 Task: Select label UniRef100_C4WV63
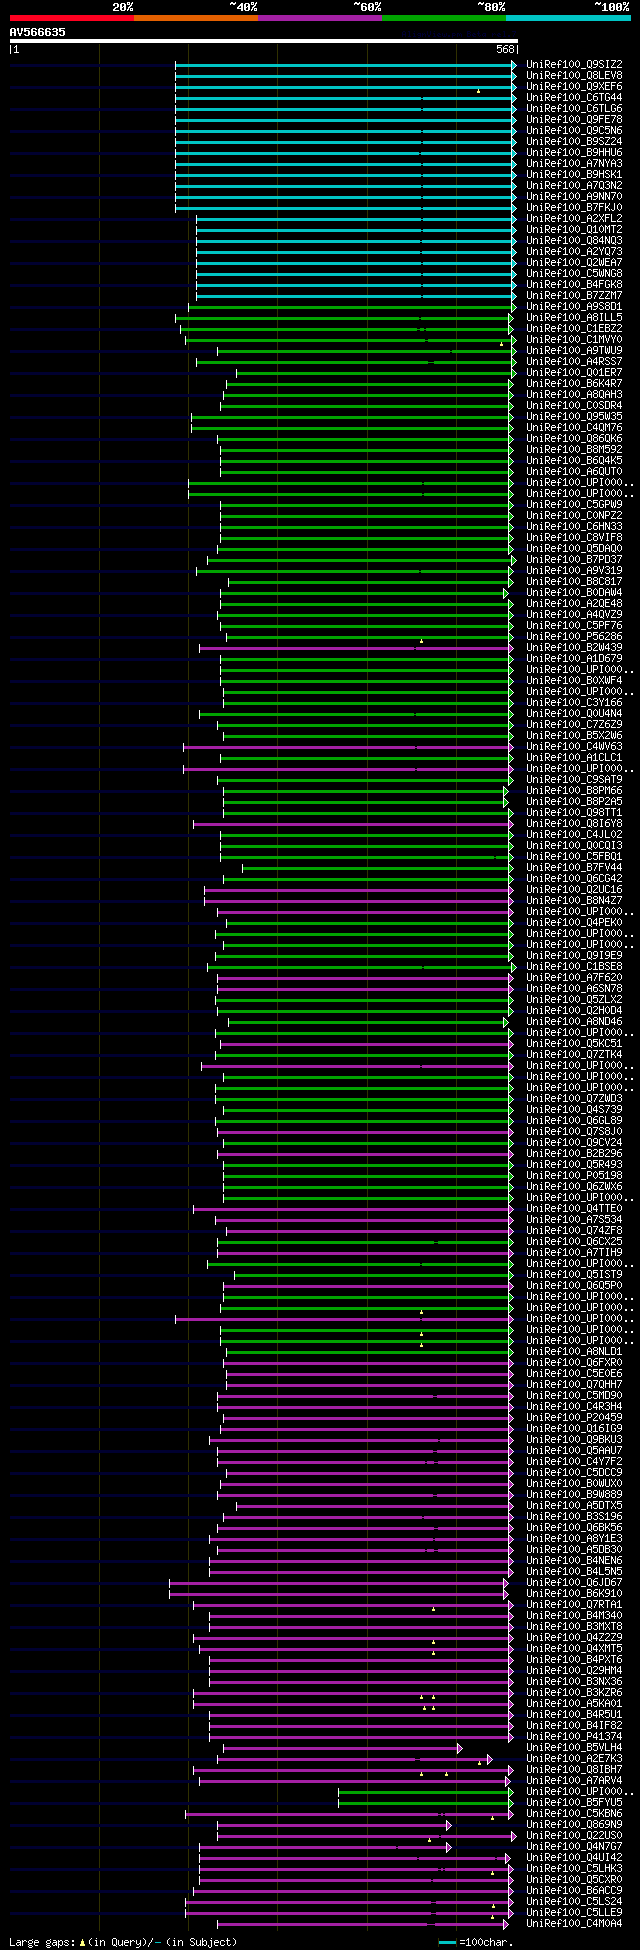[574, 747]
